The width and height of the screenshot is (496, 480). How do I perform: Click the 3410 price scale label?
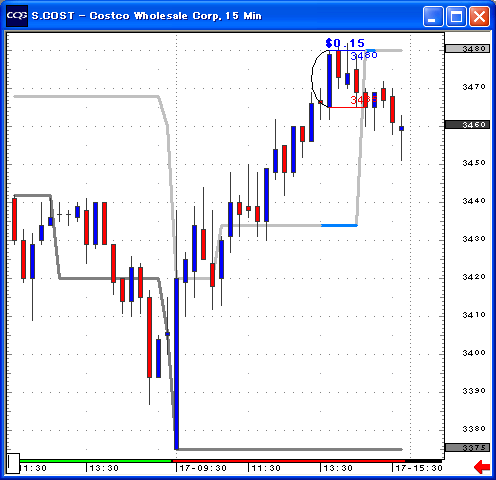(x=474, y=315)
